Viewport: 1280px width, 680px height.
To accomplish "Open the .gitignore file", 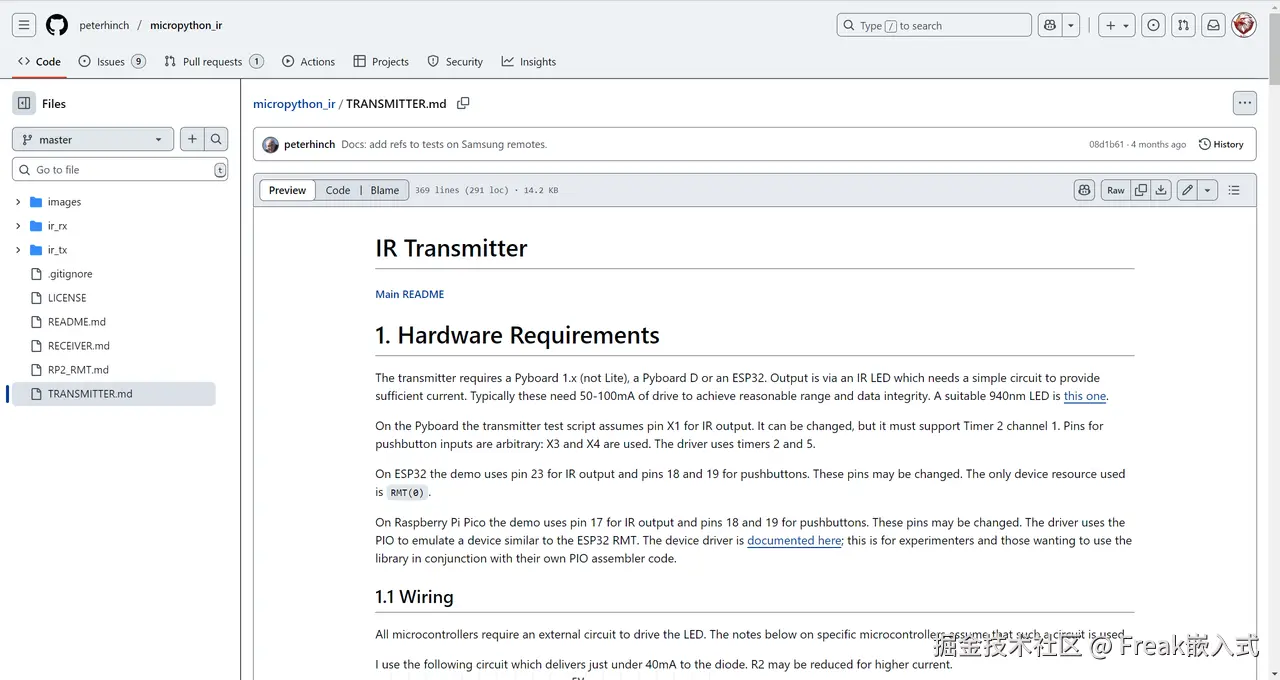I will pos(70,274).
